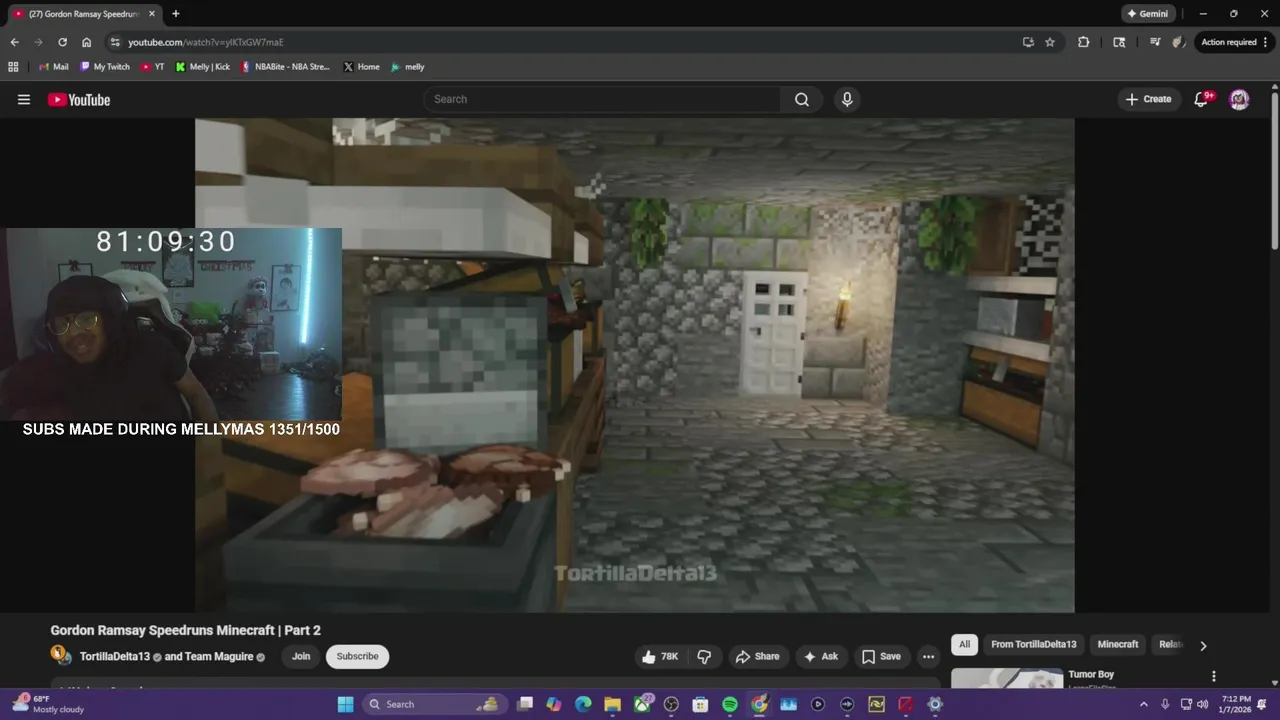The image size is (1280, 720).
Task: Open Microsoft Edge from the taskbar
Action: point(583,704)
